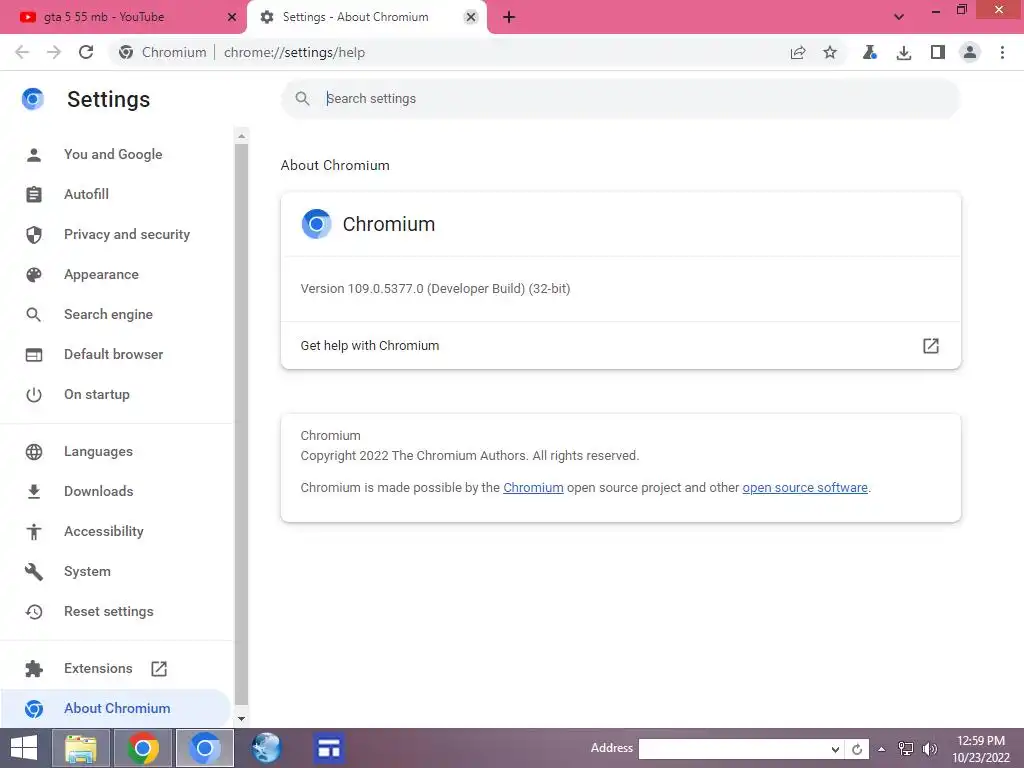This screenshot has height=768, width=1024.
Task: Click the forward navigation arrow
Action: coord(54,52)
